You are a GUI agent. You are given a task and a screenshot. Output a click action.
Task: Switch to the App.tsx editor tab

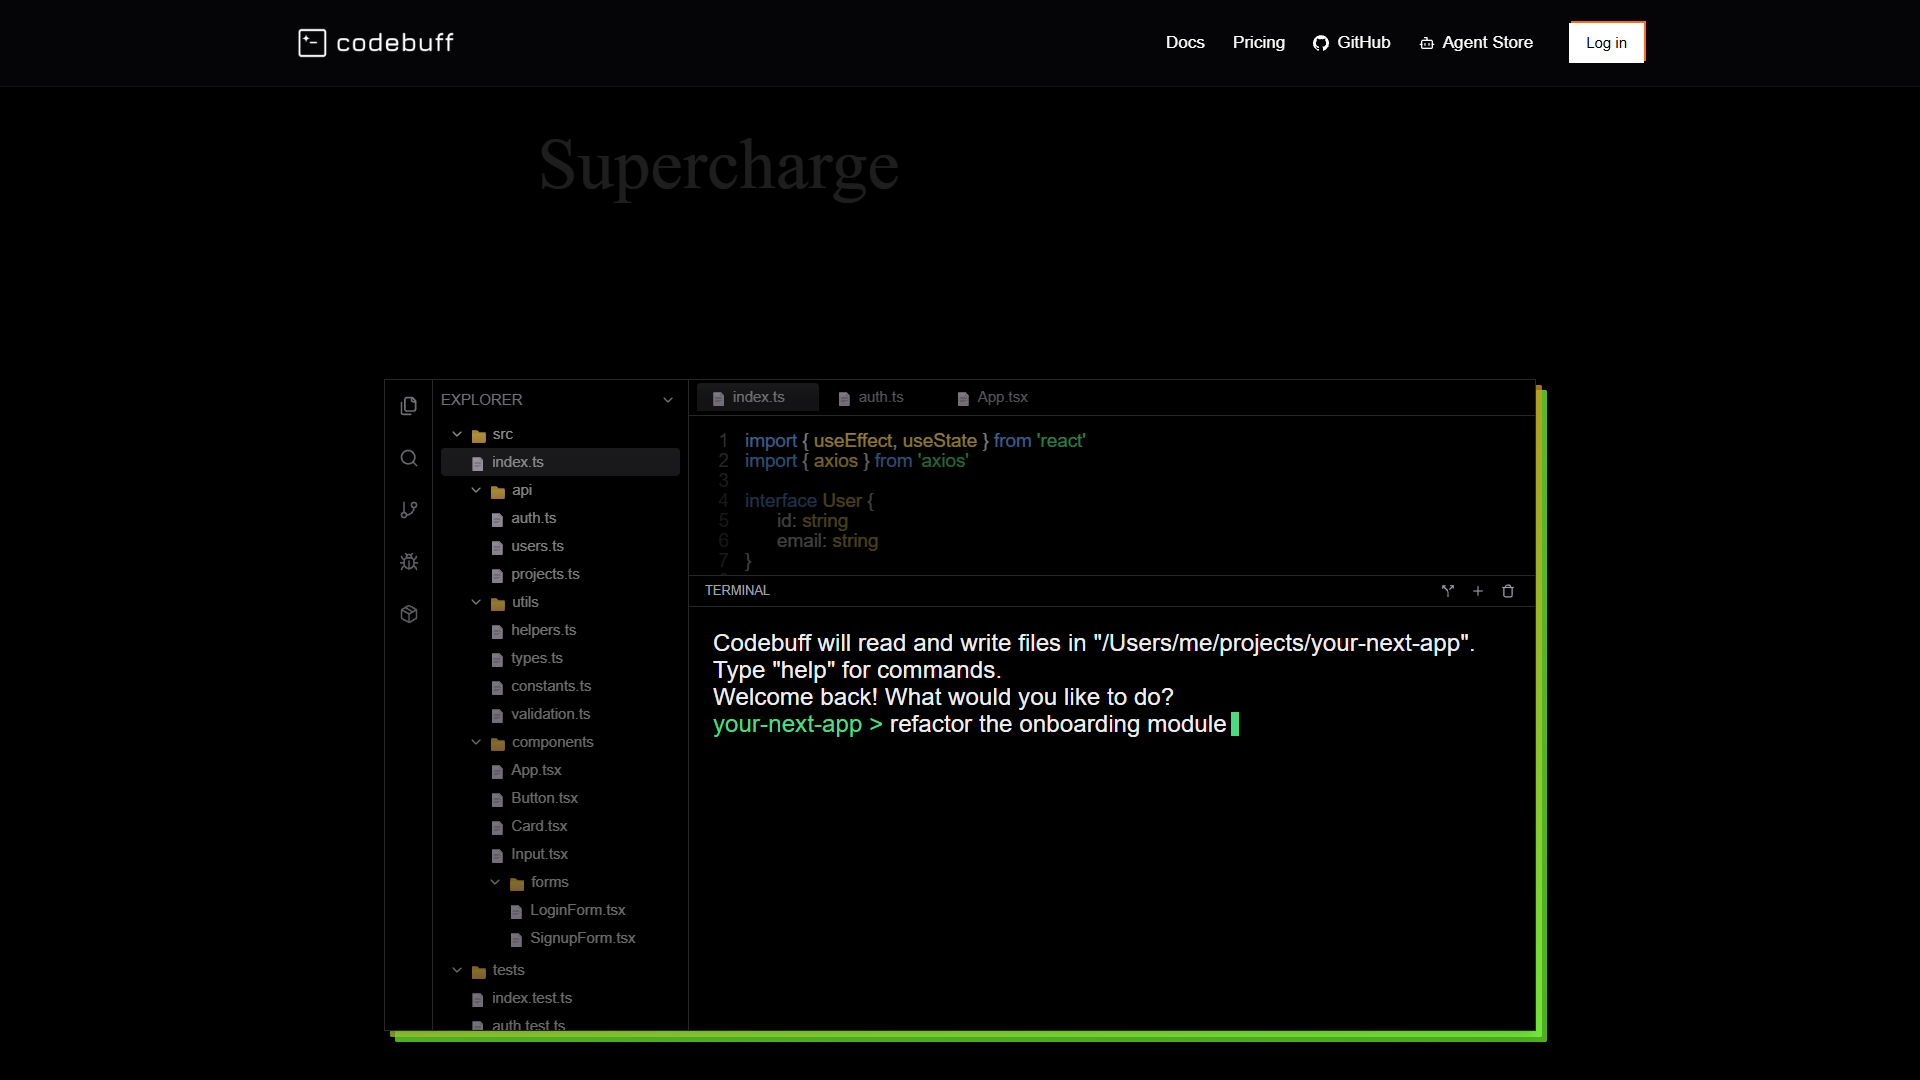point(992,397)
